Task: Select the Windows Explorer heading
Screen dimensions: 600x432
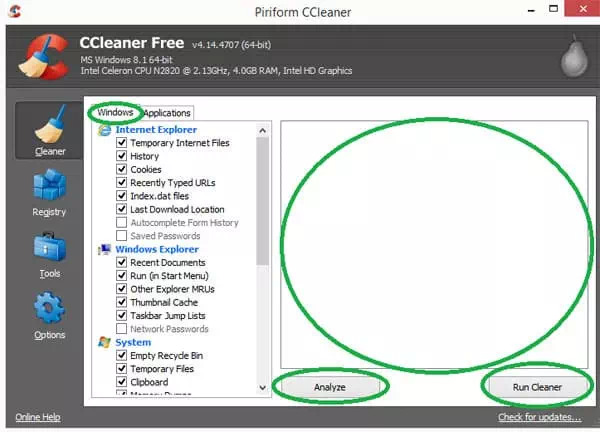Action: (157, 249)
